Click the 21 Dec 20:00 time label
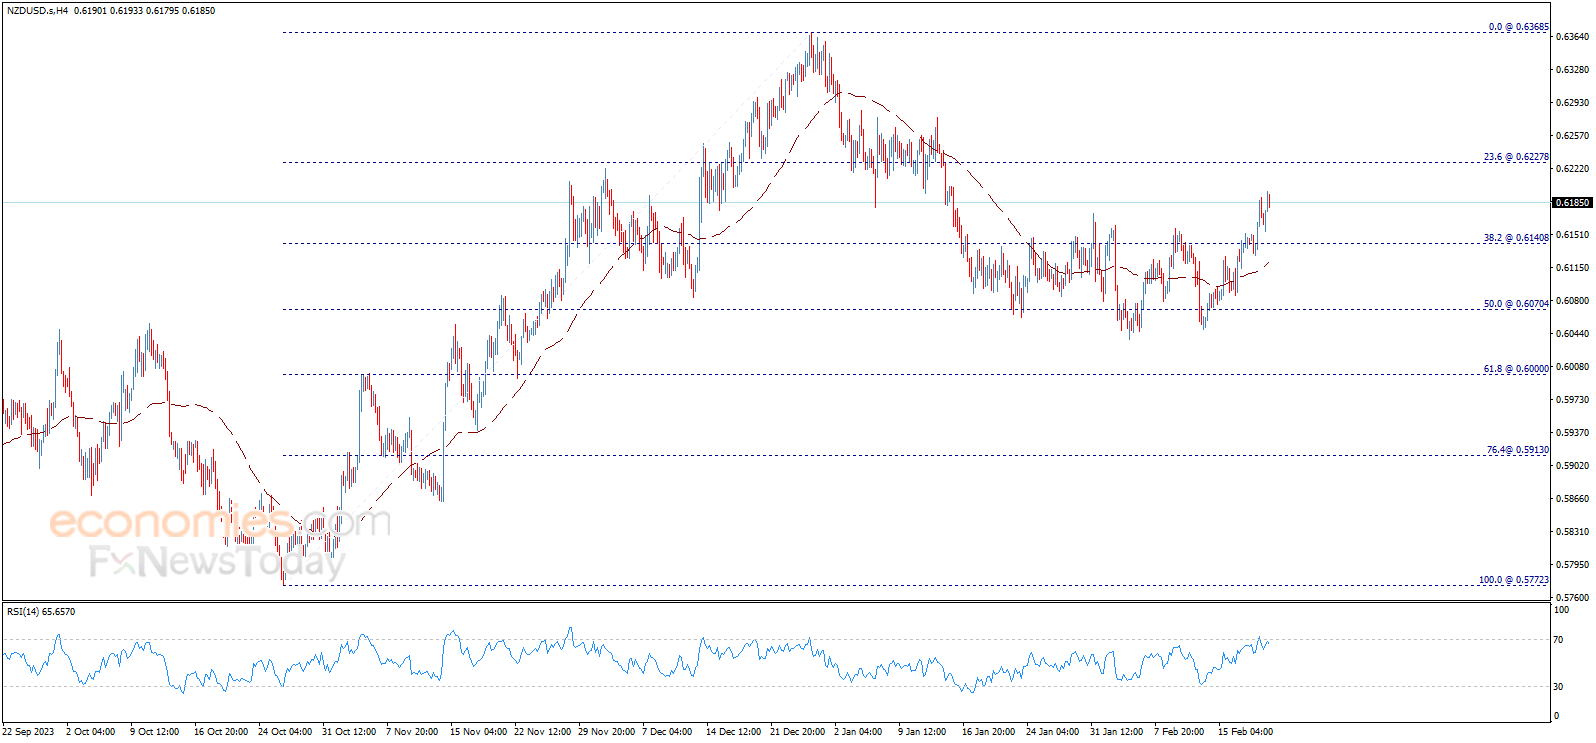Screen dimensions: 1596x743 coord(798,732)
